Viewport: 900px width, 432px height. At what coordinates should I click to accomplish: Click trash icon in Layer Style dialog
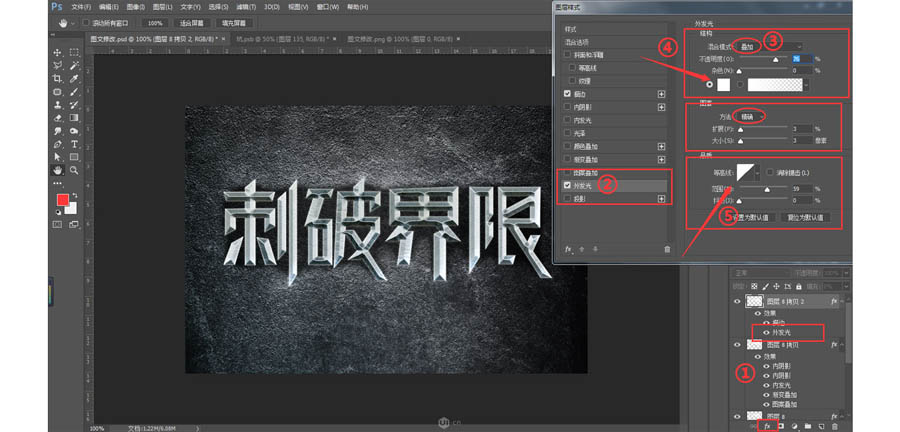pyautogui.click(x=667, y=249)
